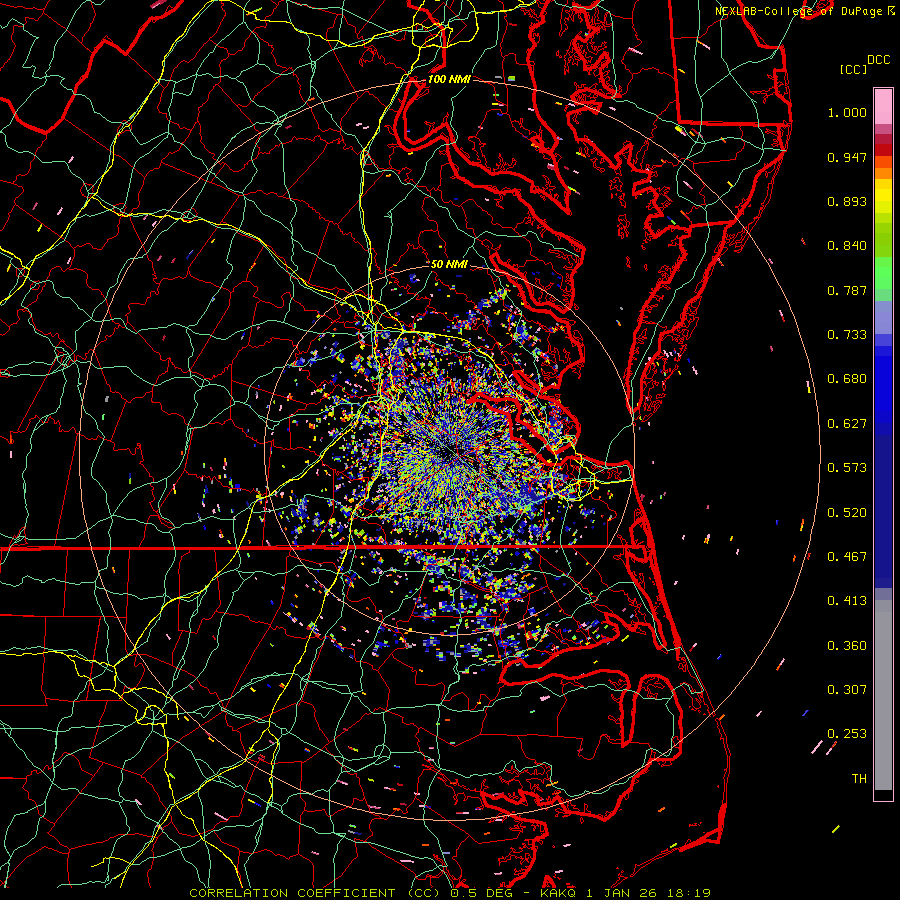Click the 0.360 legend value
900x900 pixels.
click(847, 646)
